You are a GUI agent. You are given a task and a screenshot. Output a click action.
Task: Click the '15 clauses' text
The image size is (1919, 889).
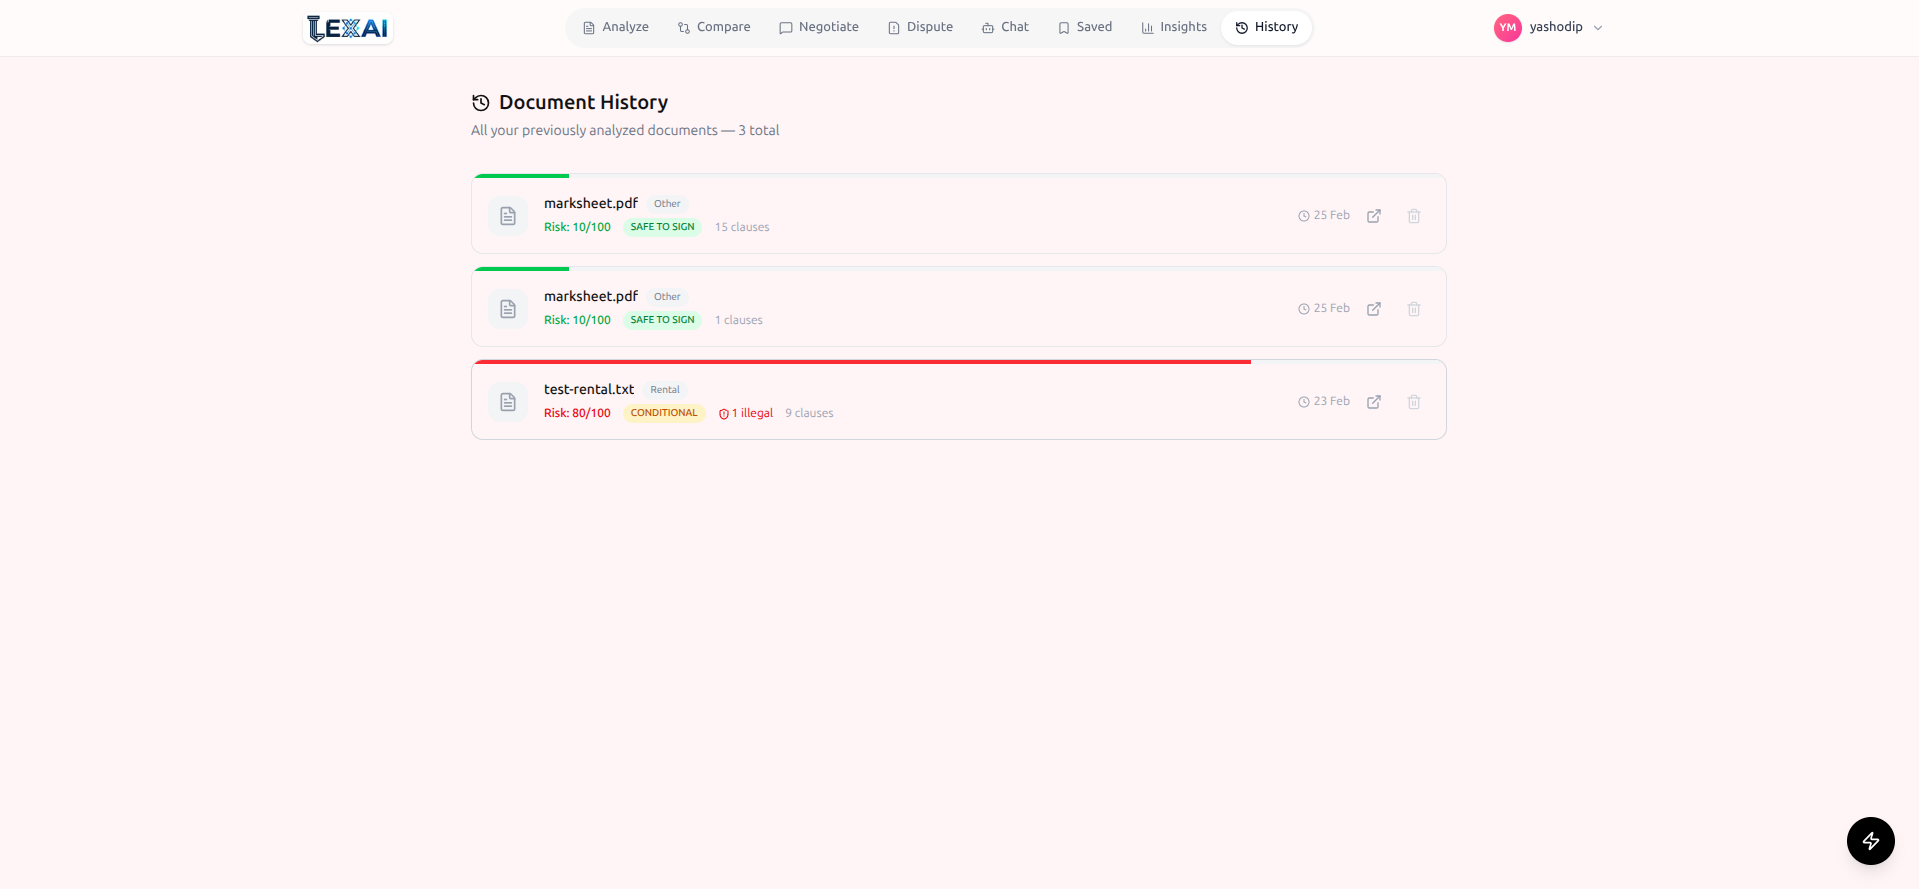742,227
